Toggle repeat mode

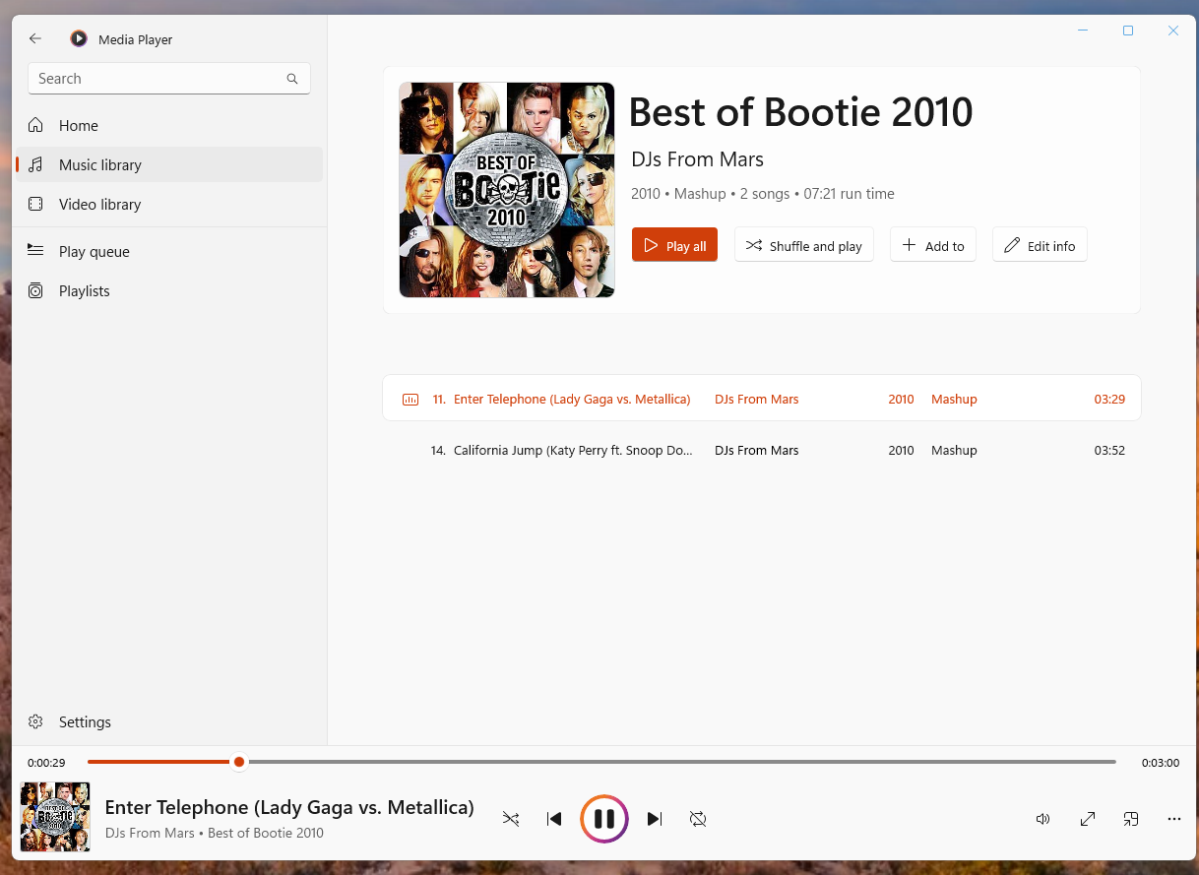pyautogui.click(x=697, y=818)
